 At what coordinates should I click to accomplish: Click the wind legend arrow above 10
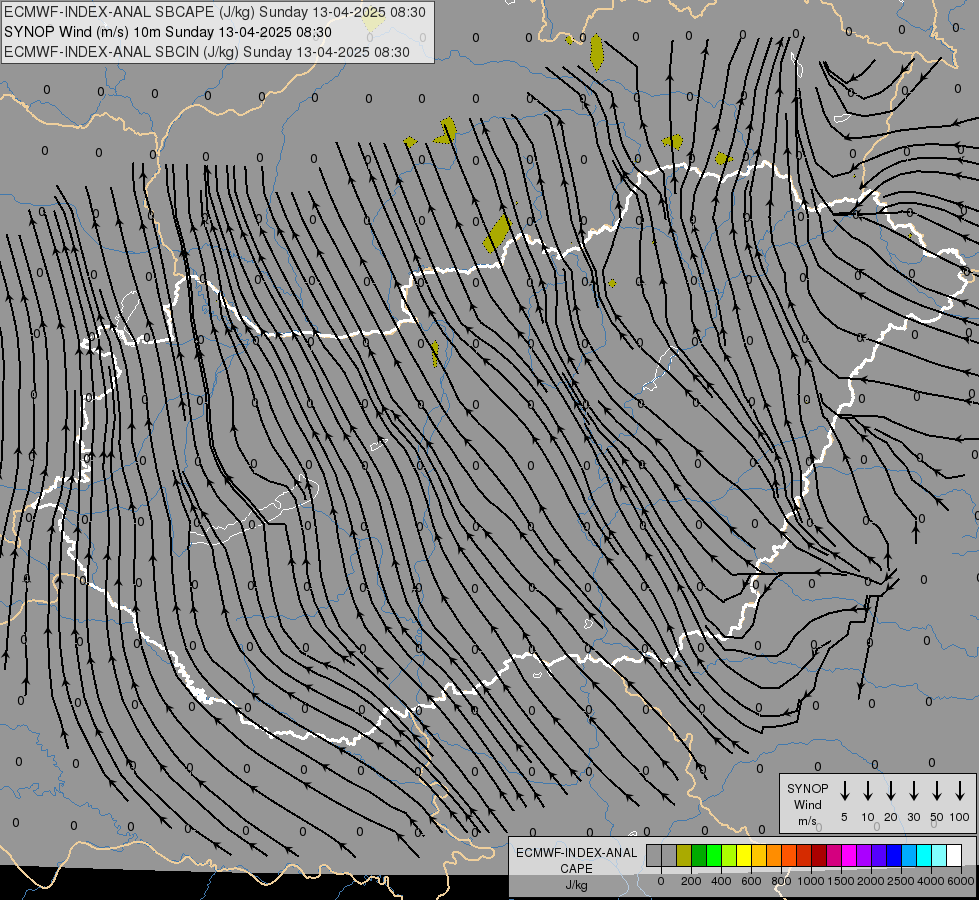point(868,791)
